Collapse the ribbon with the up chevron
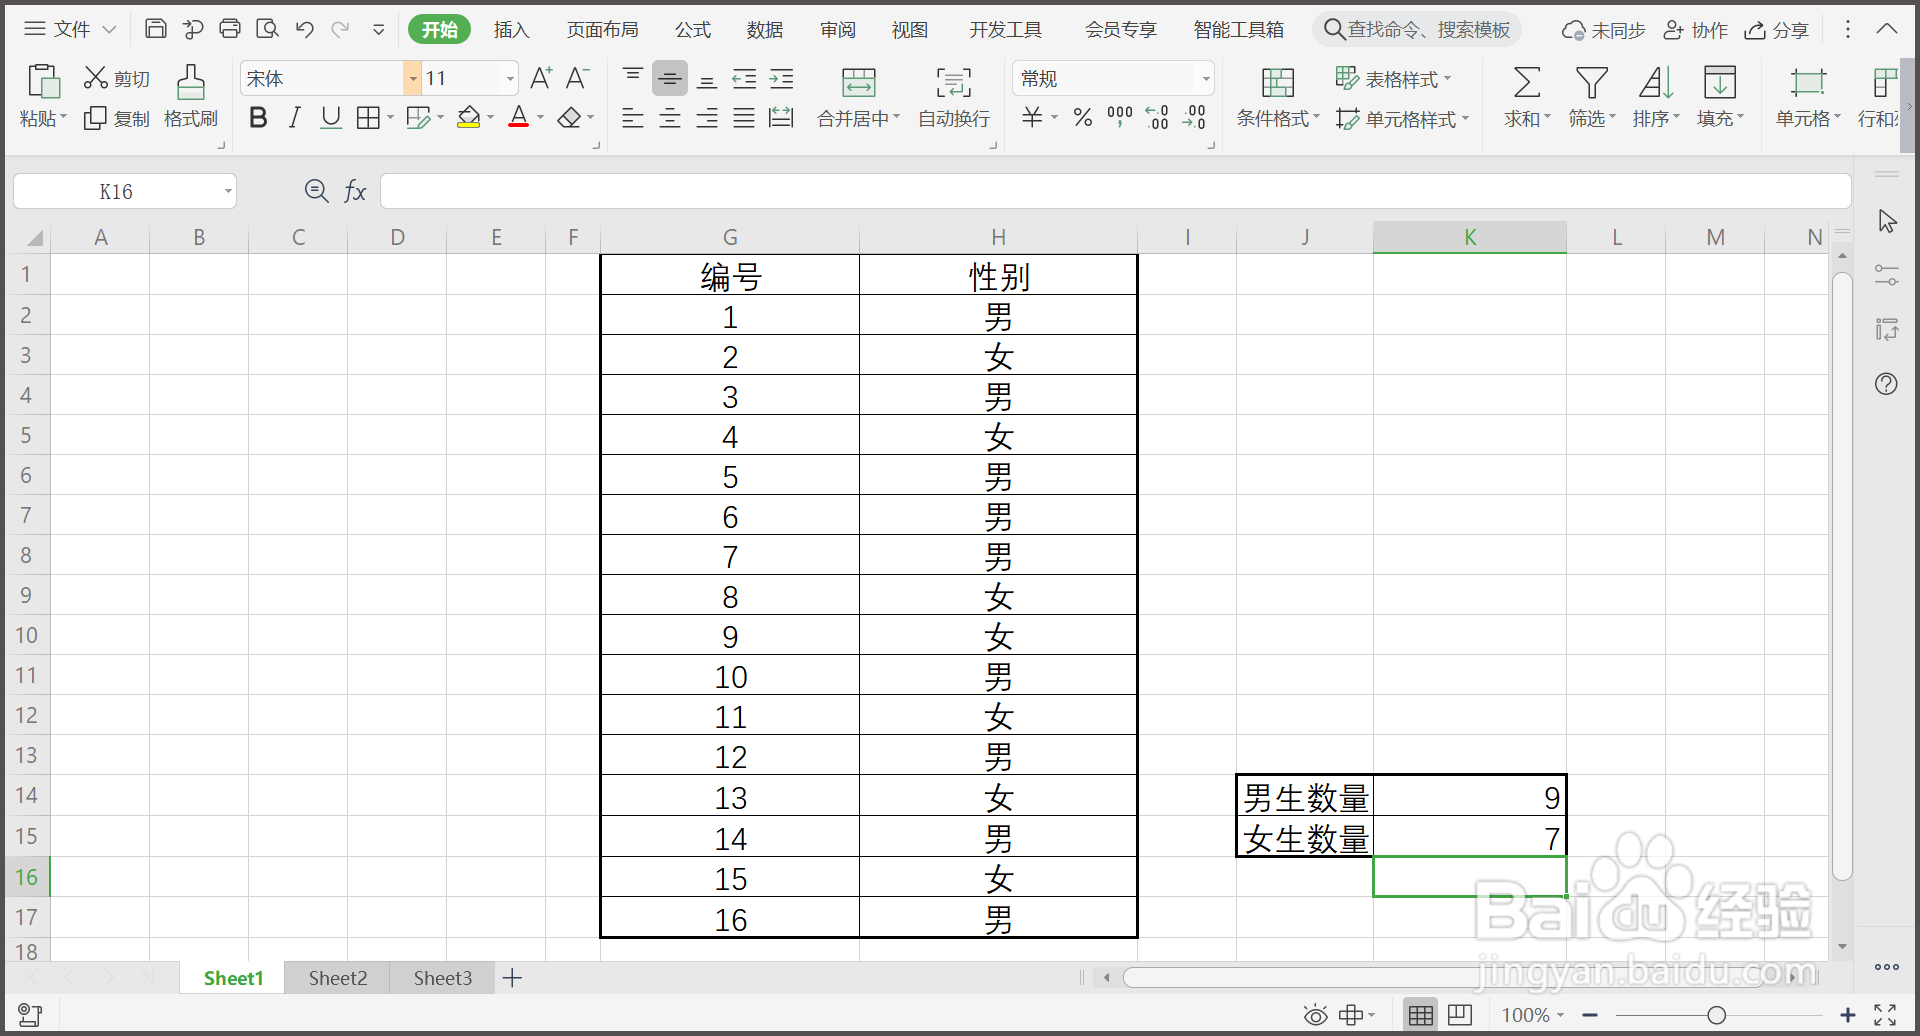Screen dimensions: 1920x1036 (1886, 29)
